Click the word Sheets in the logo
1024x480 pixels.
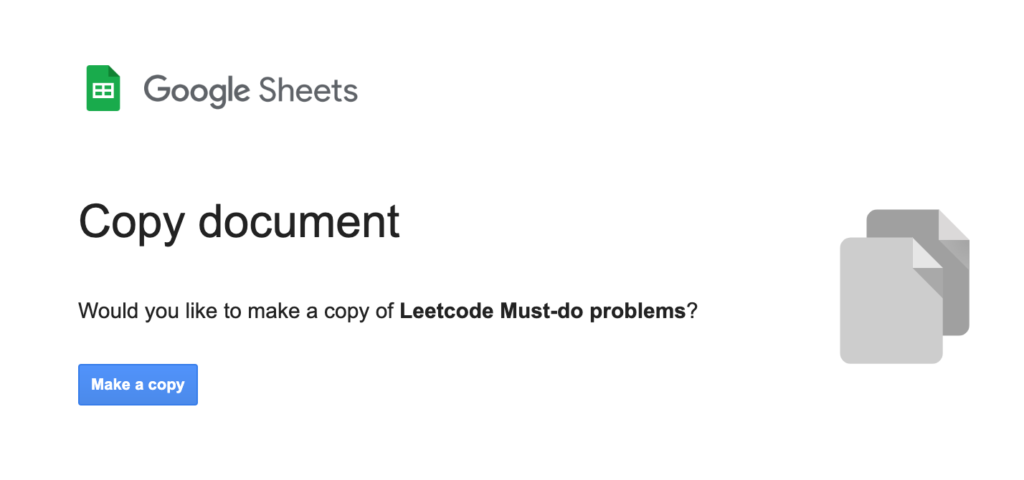[308, 90]
